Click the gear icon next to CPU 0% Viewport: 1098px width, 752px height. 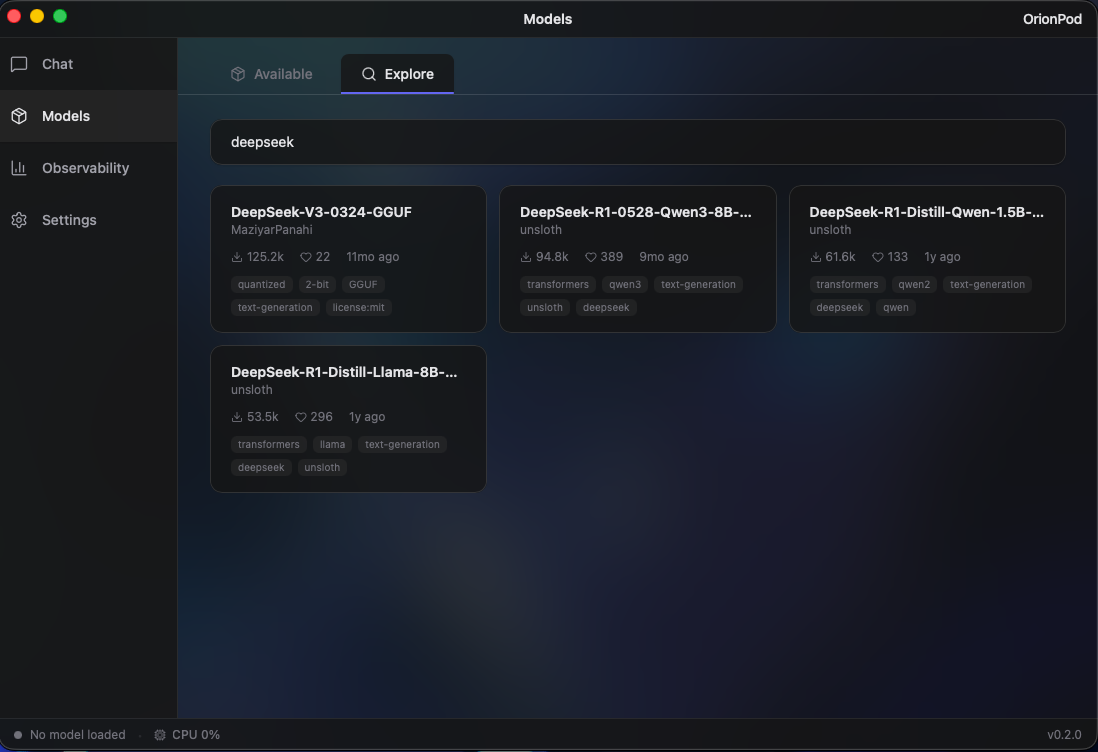[x=160, y=734]
